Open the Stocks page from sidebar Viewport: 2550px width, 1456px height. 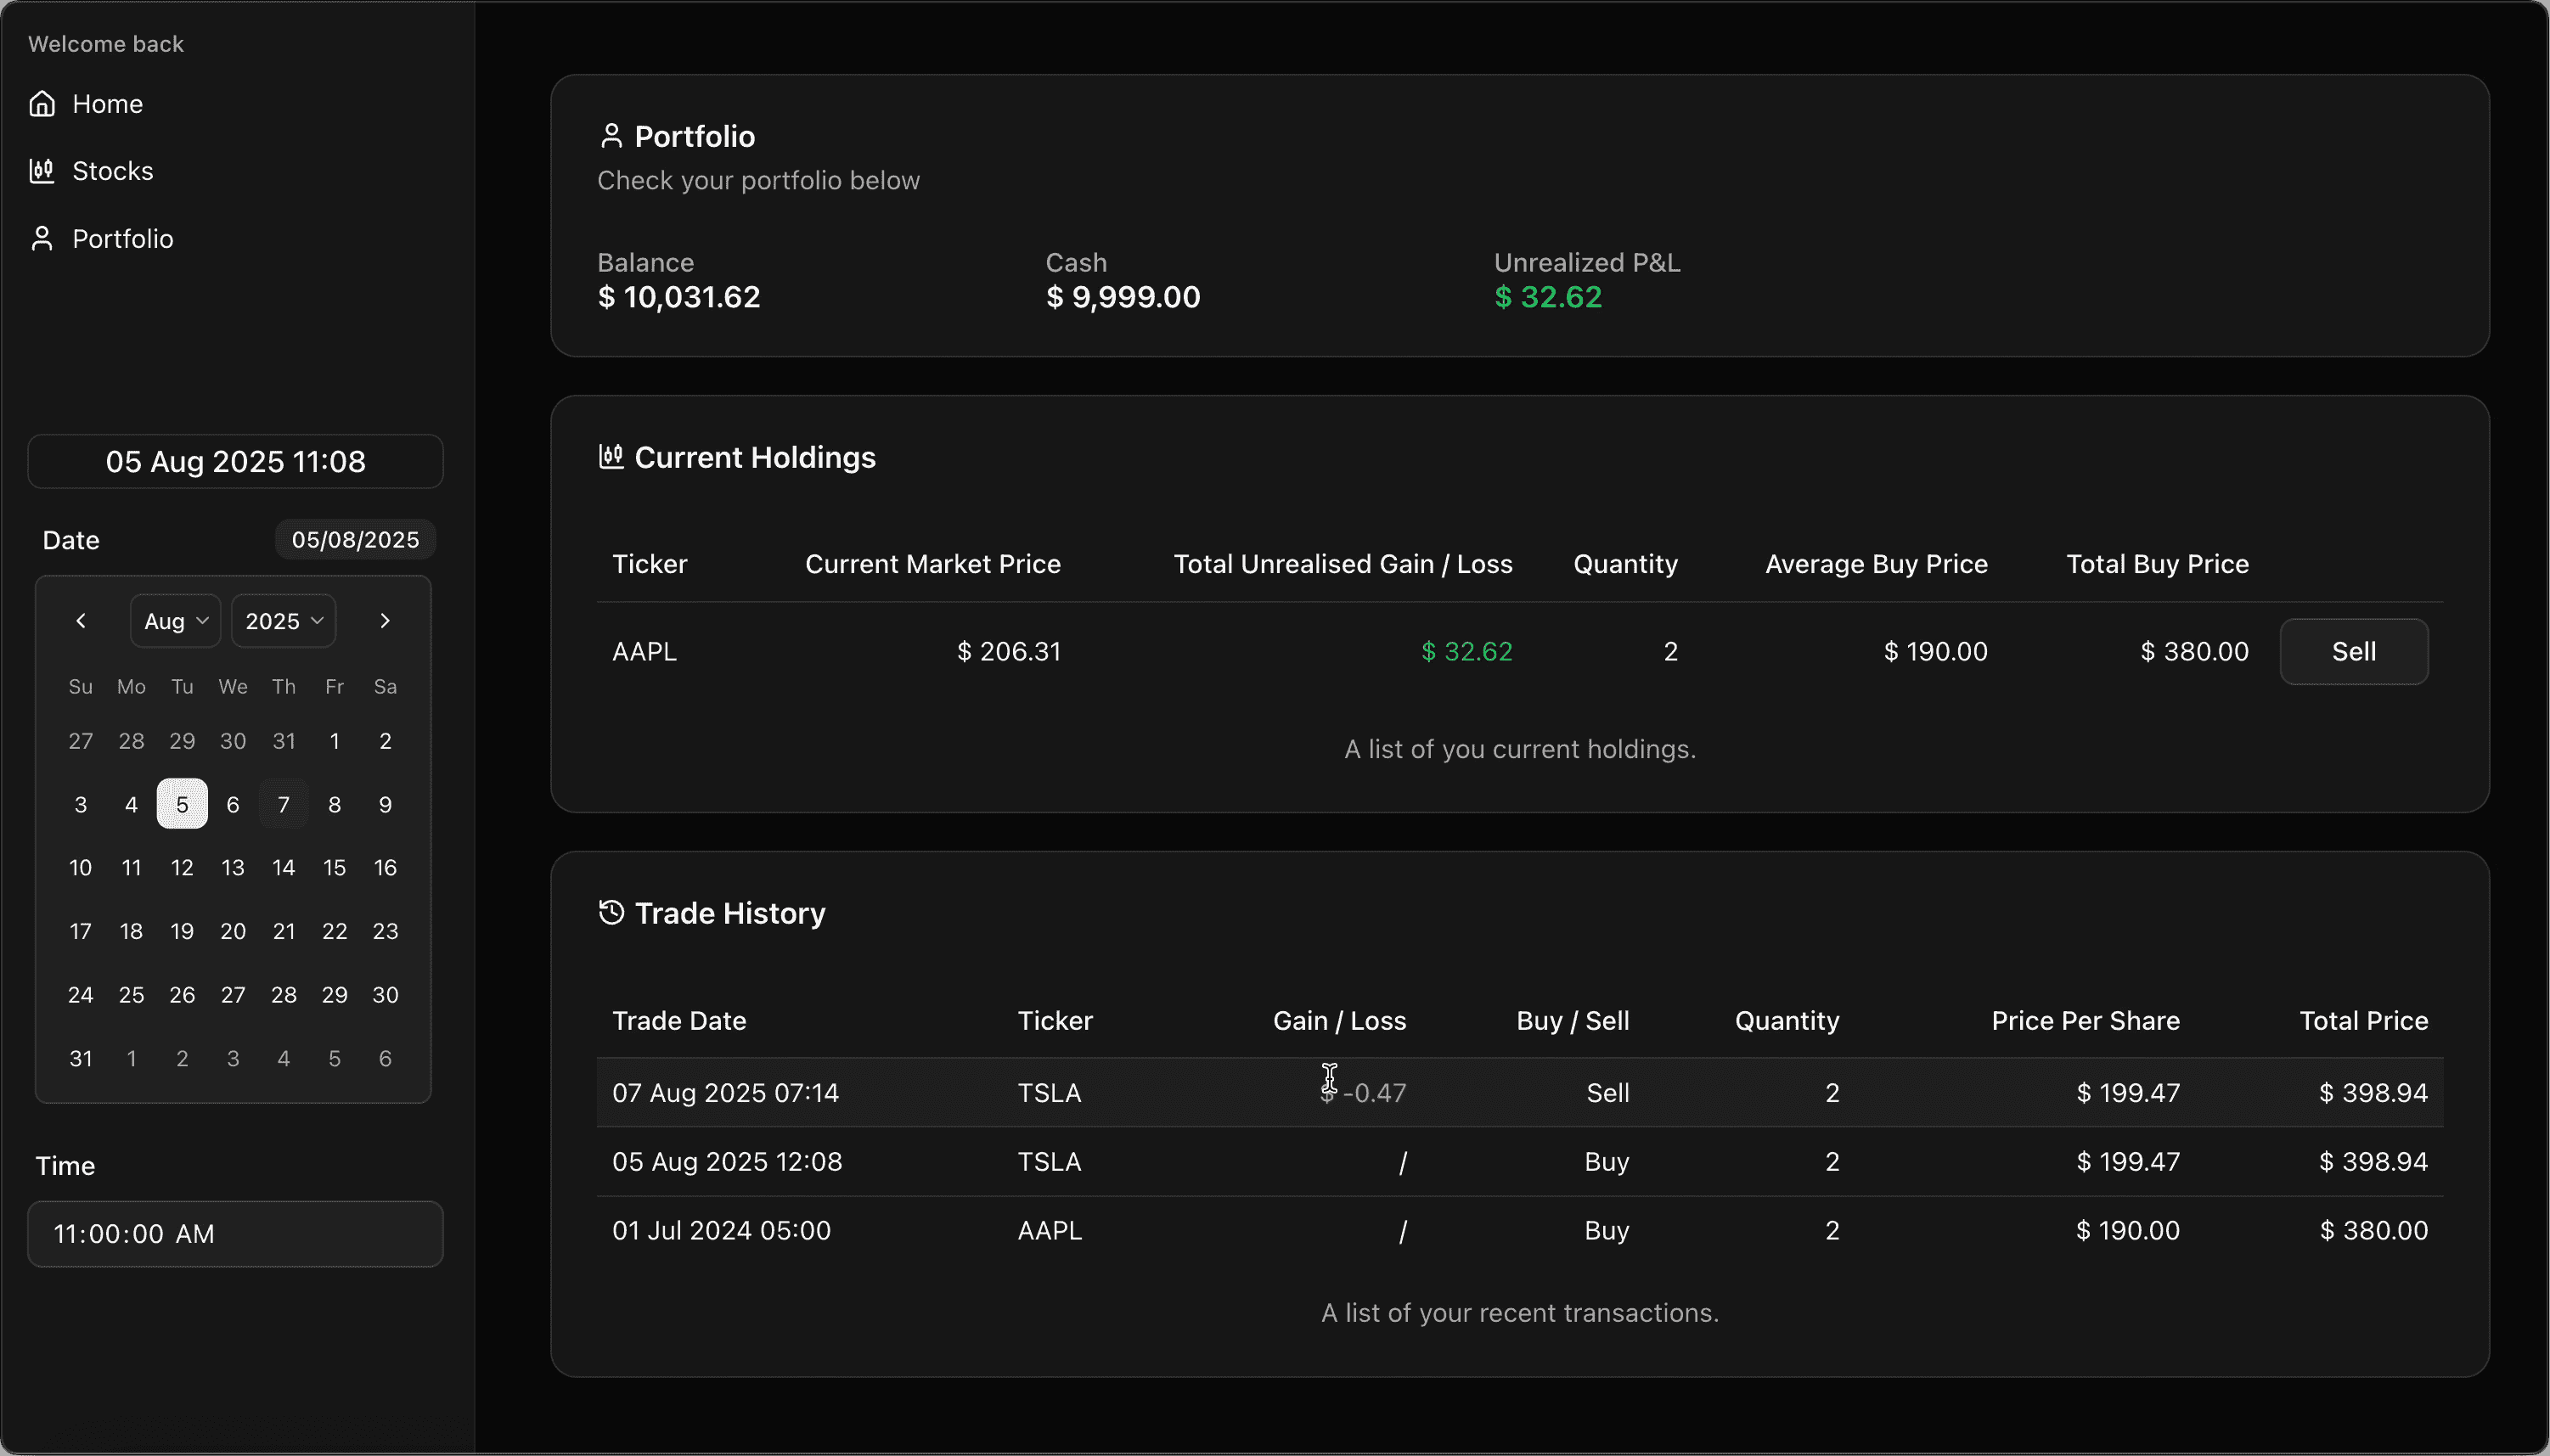[112, 171]
